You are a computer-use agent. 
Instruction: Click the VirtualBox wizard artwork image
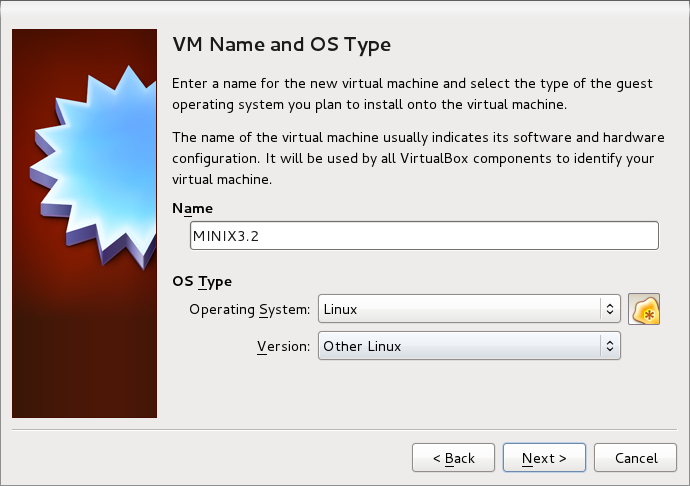(84, 223)
